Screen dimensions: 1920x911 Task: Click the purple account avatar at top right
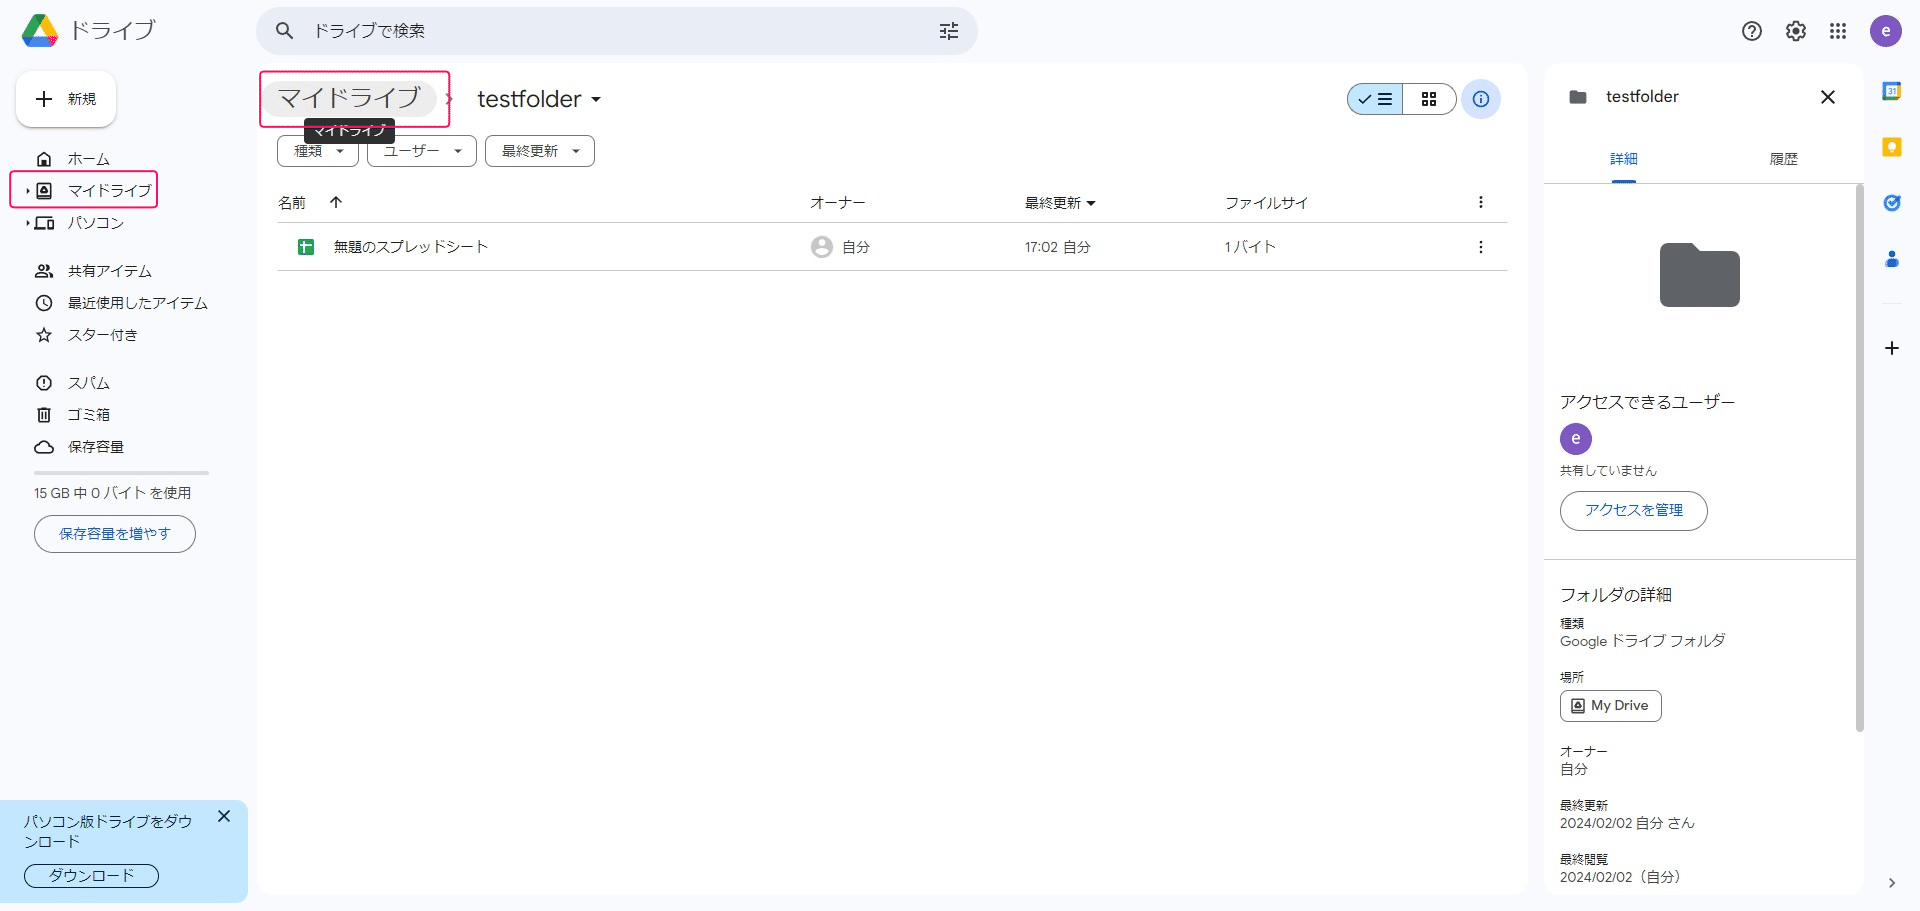(1886, 31)
